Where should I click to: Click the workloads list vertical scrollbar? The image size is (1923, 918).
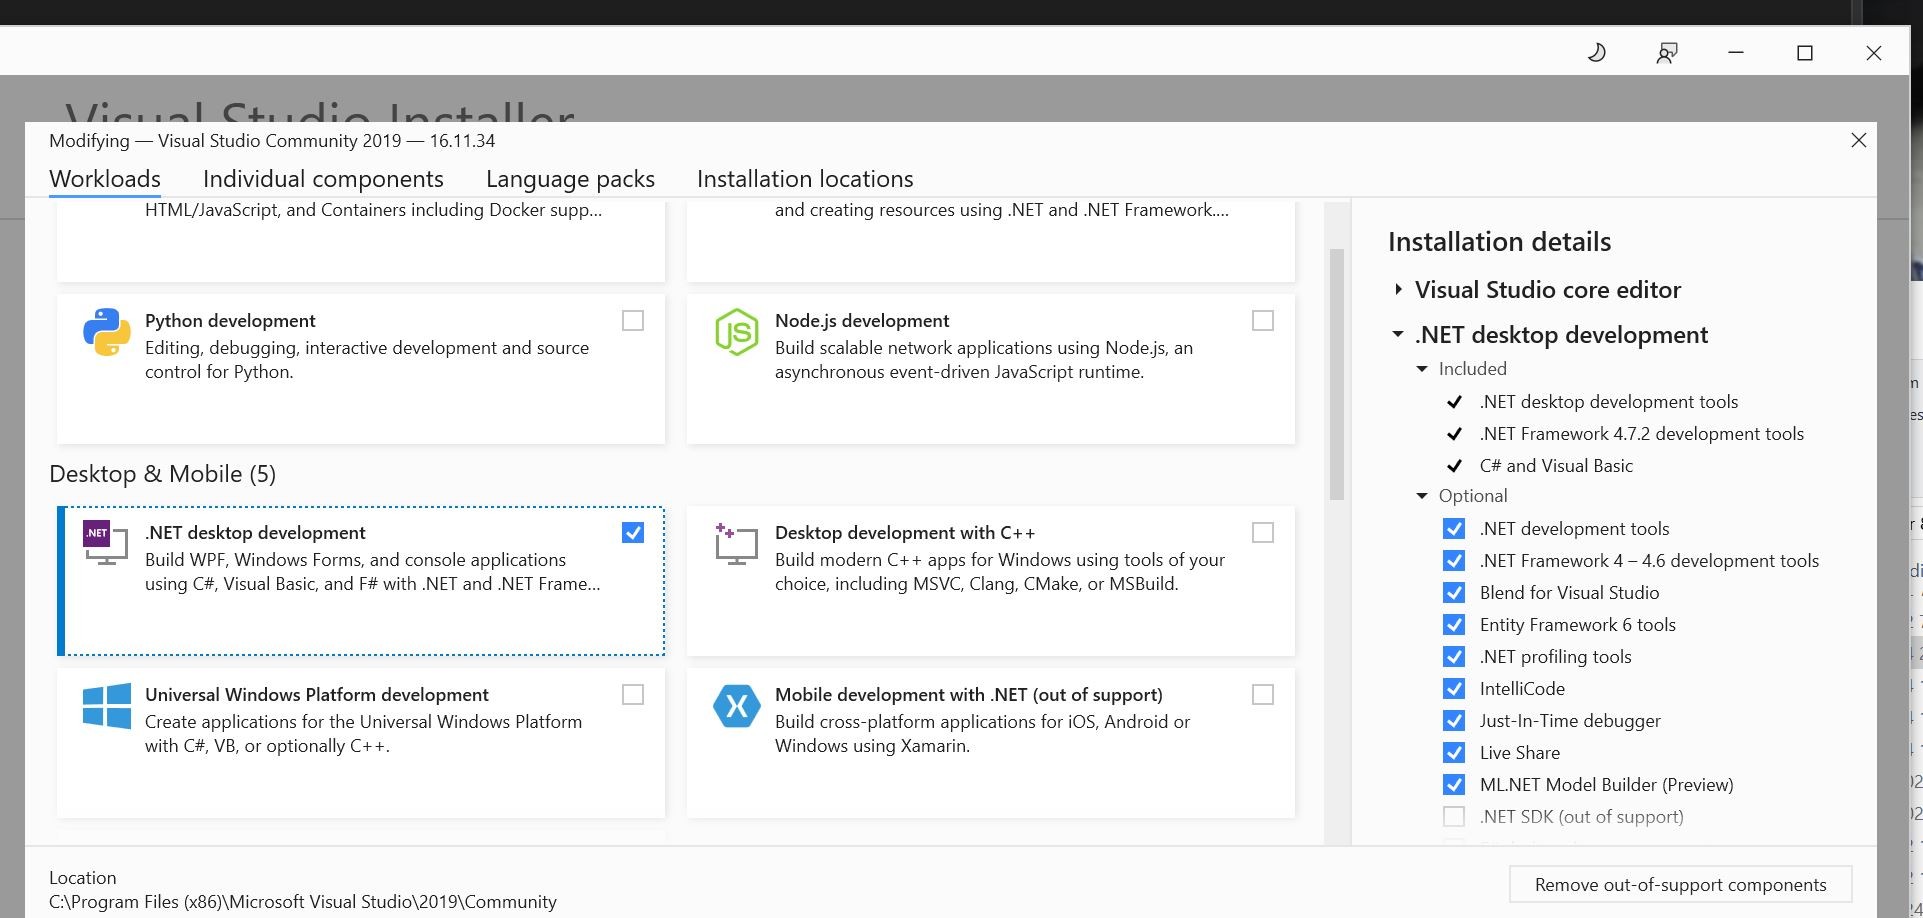(1336, 375)
